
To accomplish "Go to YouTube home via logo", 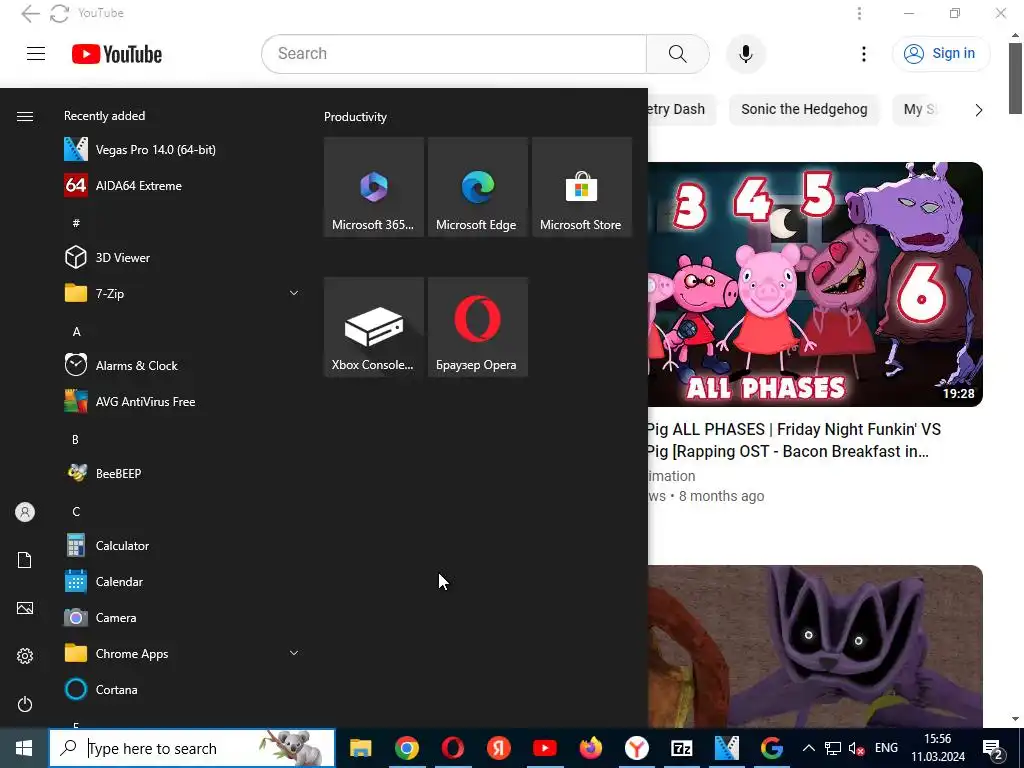I will [x=117, y=54].
